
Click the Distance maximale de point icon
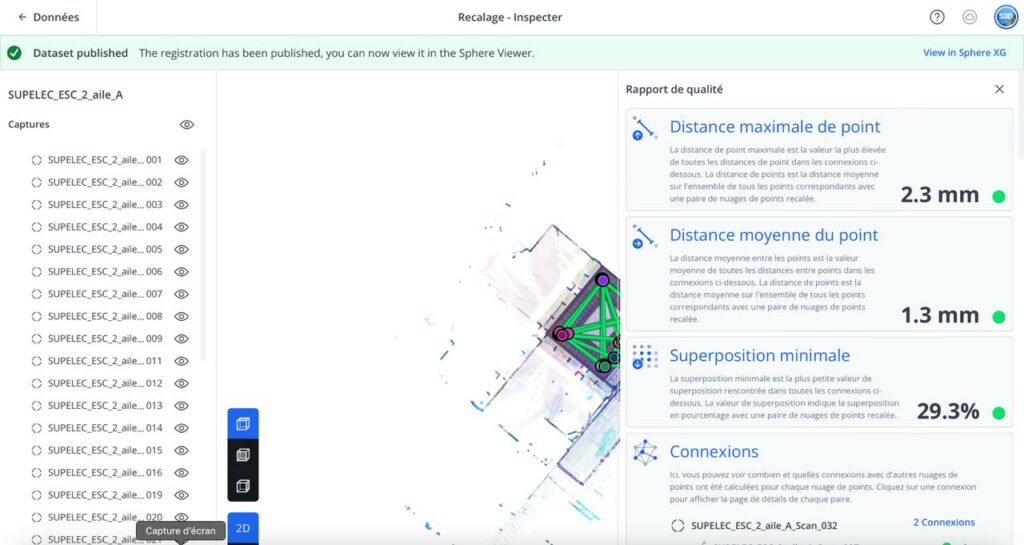coord(644,129)
